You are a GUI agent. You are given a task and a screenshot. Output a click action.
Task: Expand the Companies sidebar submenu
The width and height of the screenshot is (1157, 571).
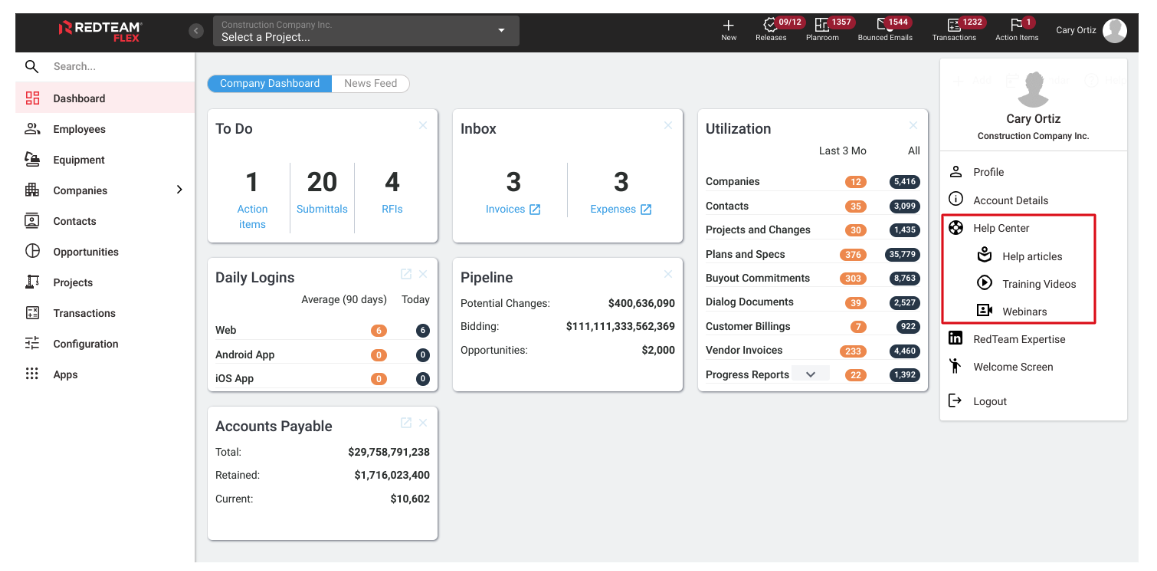pos(179,190)
